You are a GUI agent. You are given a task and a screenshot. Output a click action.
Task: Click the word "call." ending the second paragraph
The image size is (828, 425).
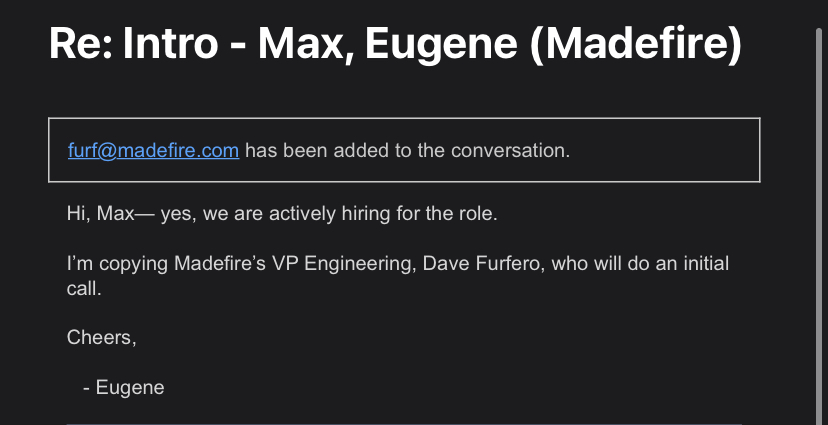pos(83,288)
